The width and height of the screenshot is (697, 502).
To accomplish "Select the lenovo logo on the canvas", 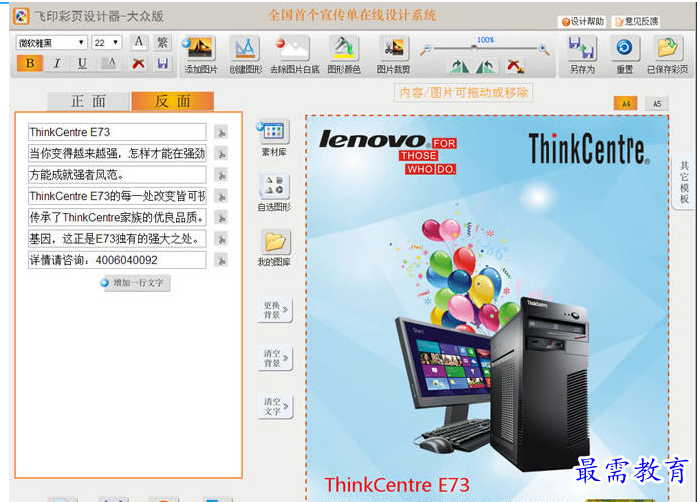I will coord(388,151).
